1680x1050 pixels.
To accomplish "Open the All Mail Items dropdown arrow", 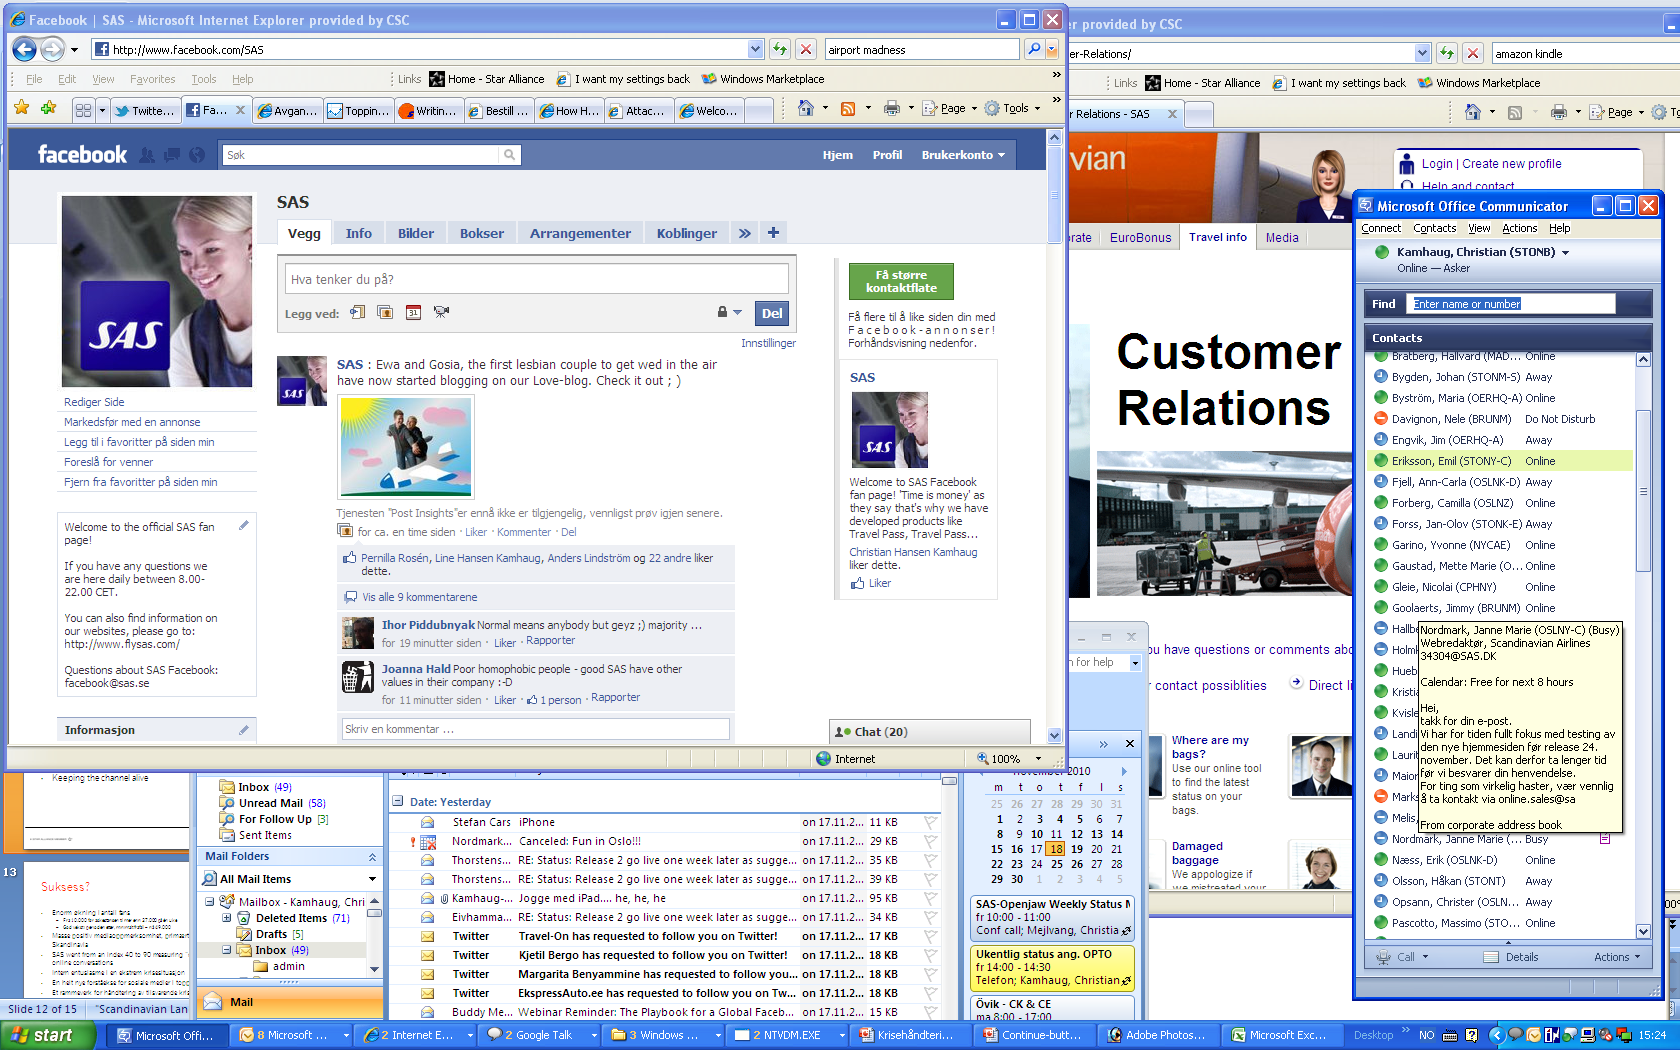I will tap(372, 879).
